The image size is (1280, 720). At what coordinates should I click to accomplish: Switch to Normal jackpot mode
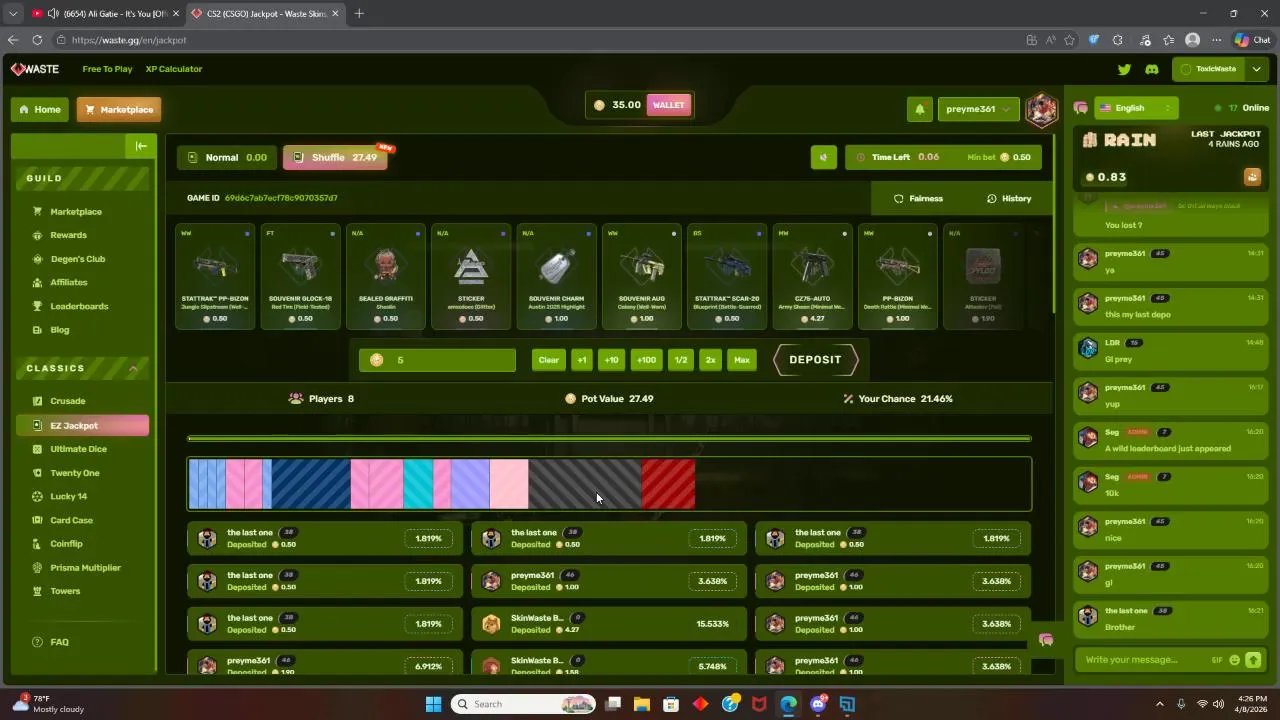click(227, 157)
